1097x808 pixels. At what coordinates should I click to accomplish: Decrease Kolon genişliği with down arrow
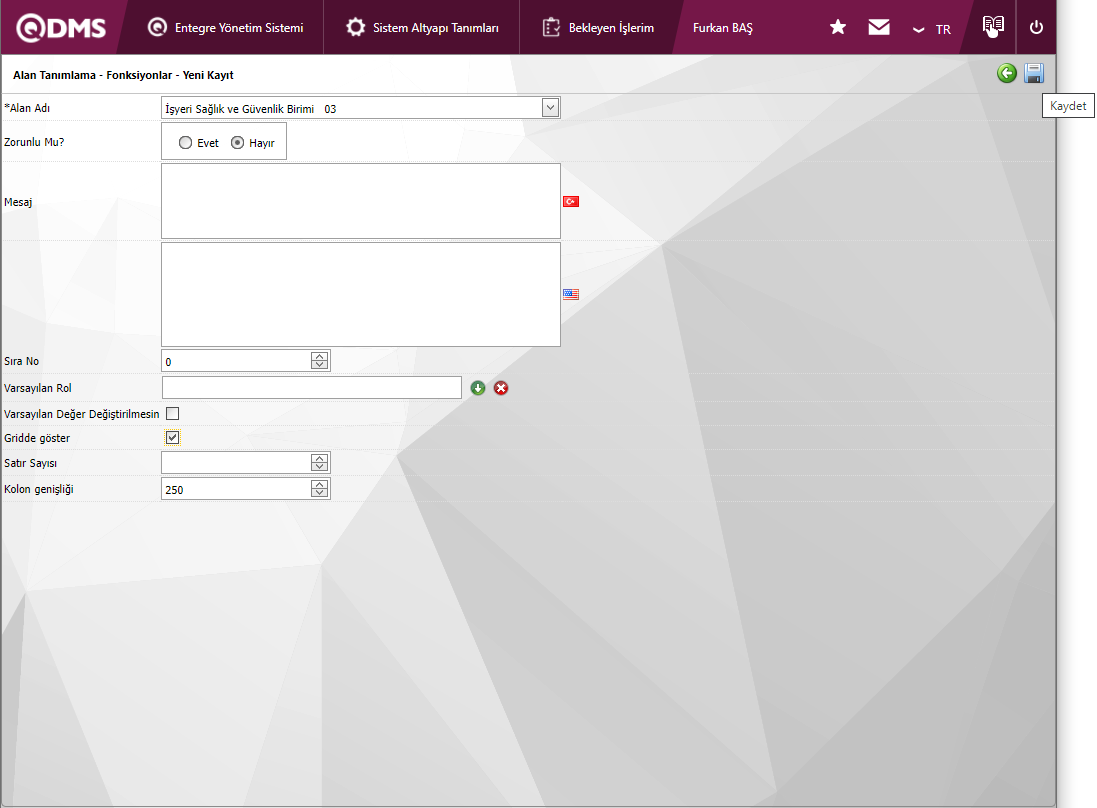(320, 494)
